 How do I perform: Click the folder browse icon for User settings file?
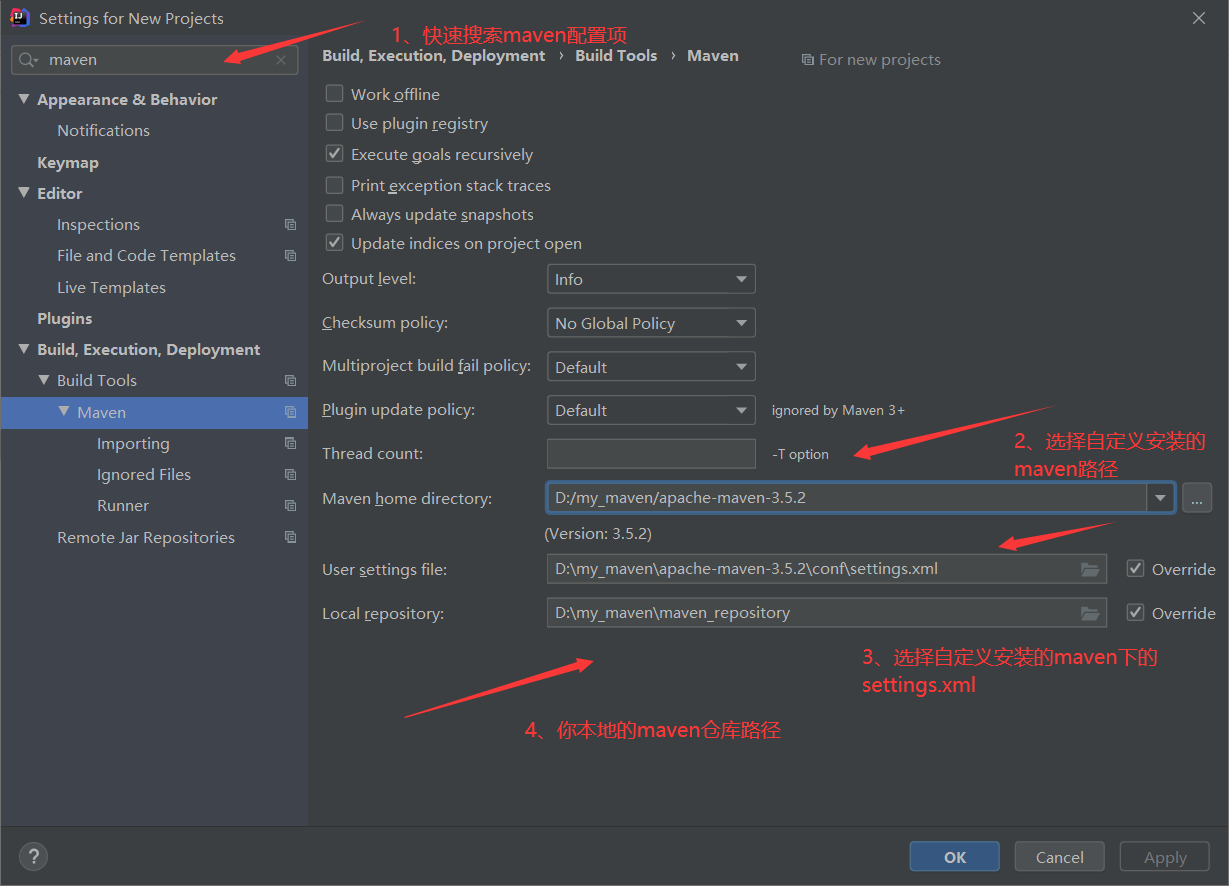[1090, 569]
